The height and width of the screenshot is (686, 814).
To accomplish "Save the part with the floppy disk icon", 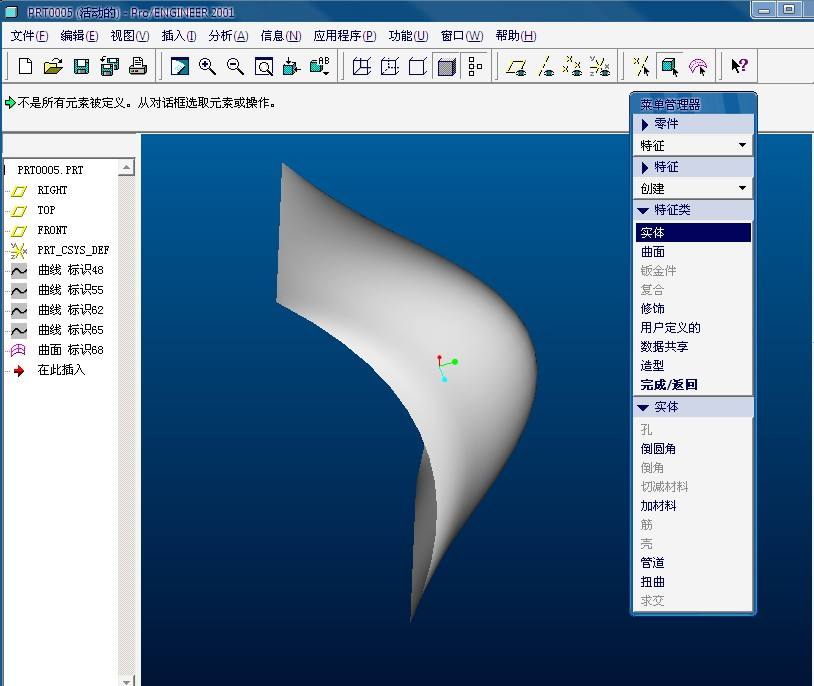I will click(x=81, y=67).
